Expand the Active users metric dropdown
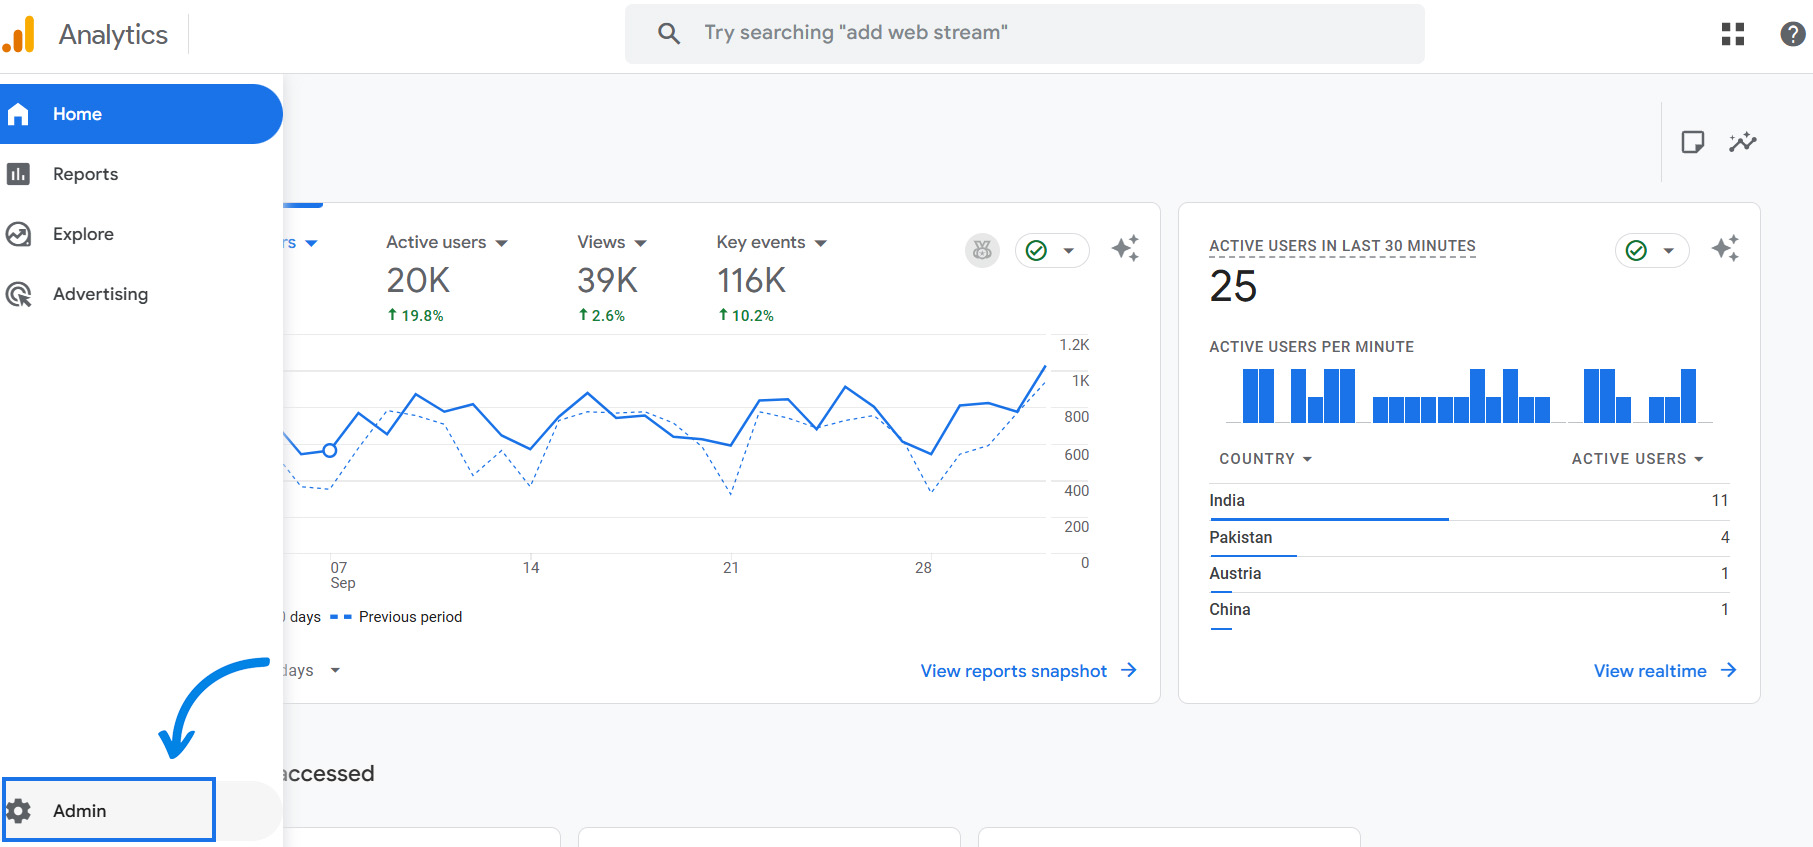The width and height of the screenshot is (1813, 847). 447,243
